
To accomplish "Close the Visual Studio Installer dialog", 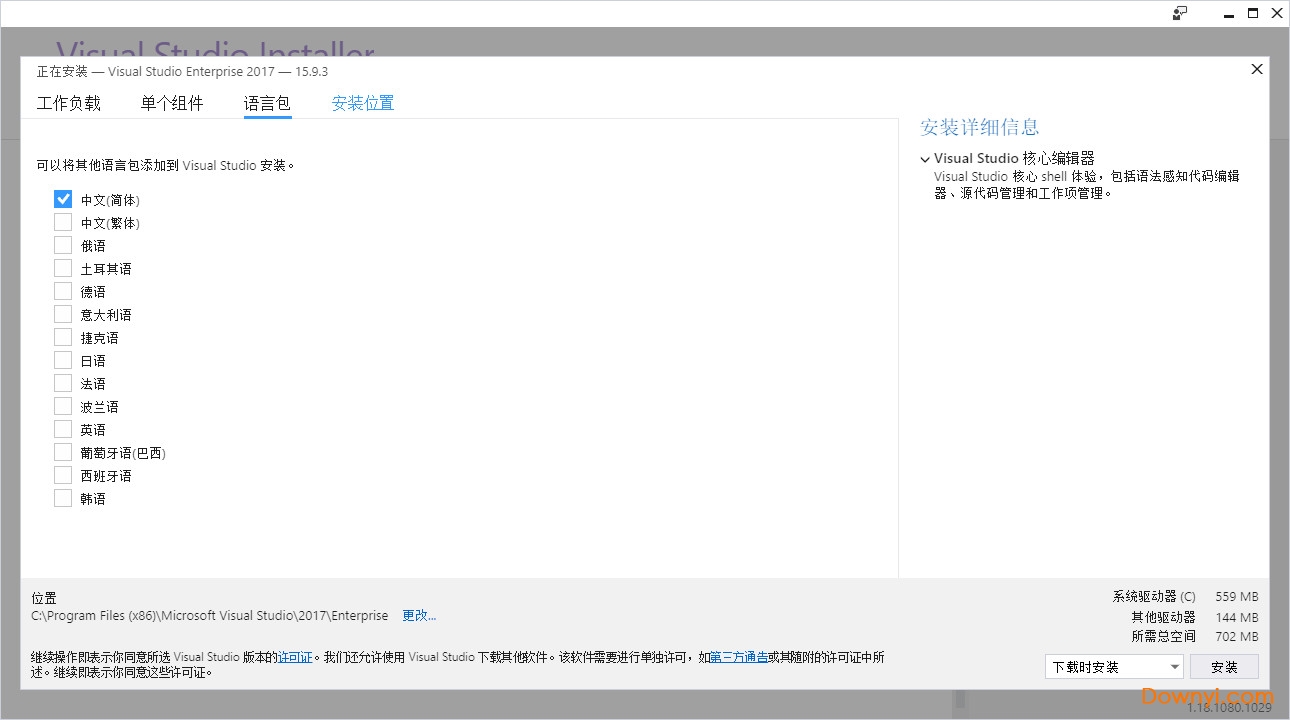I will coord(1256,69).
